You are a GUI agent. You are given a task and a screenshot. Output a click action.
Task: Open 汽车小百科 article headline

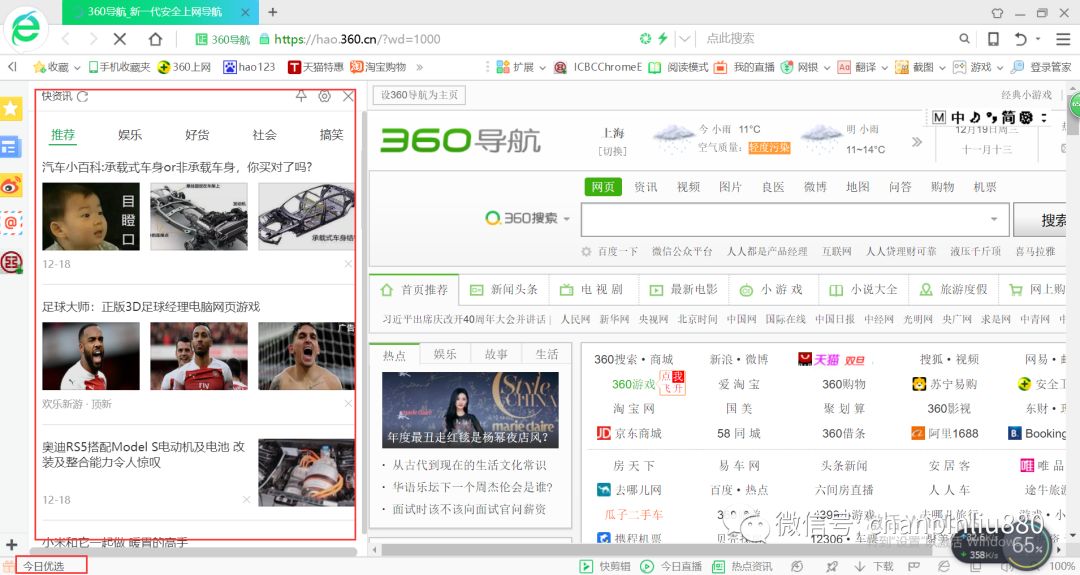177,167
